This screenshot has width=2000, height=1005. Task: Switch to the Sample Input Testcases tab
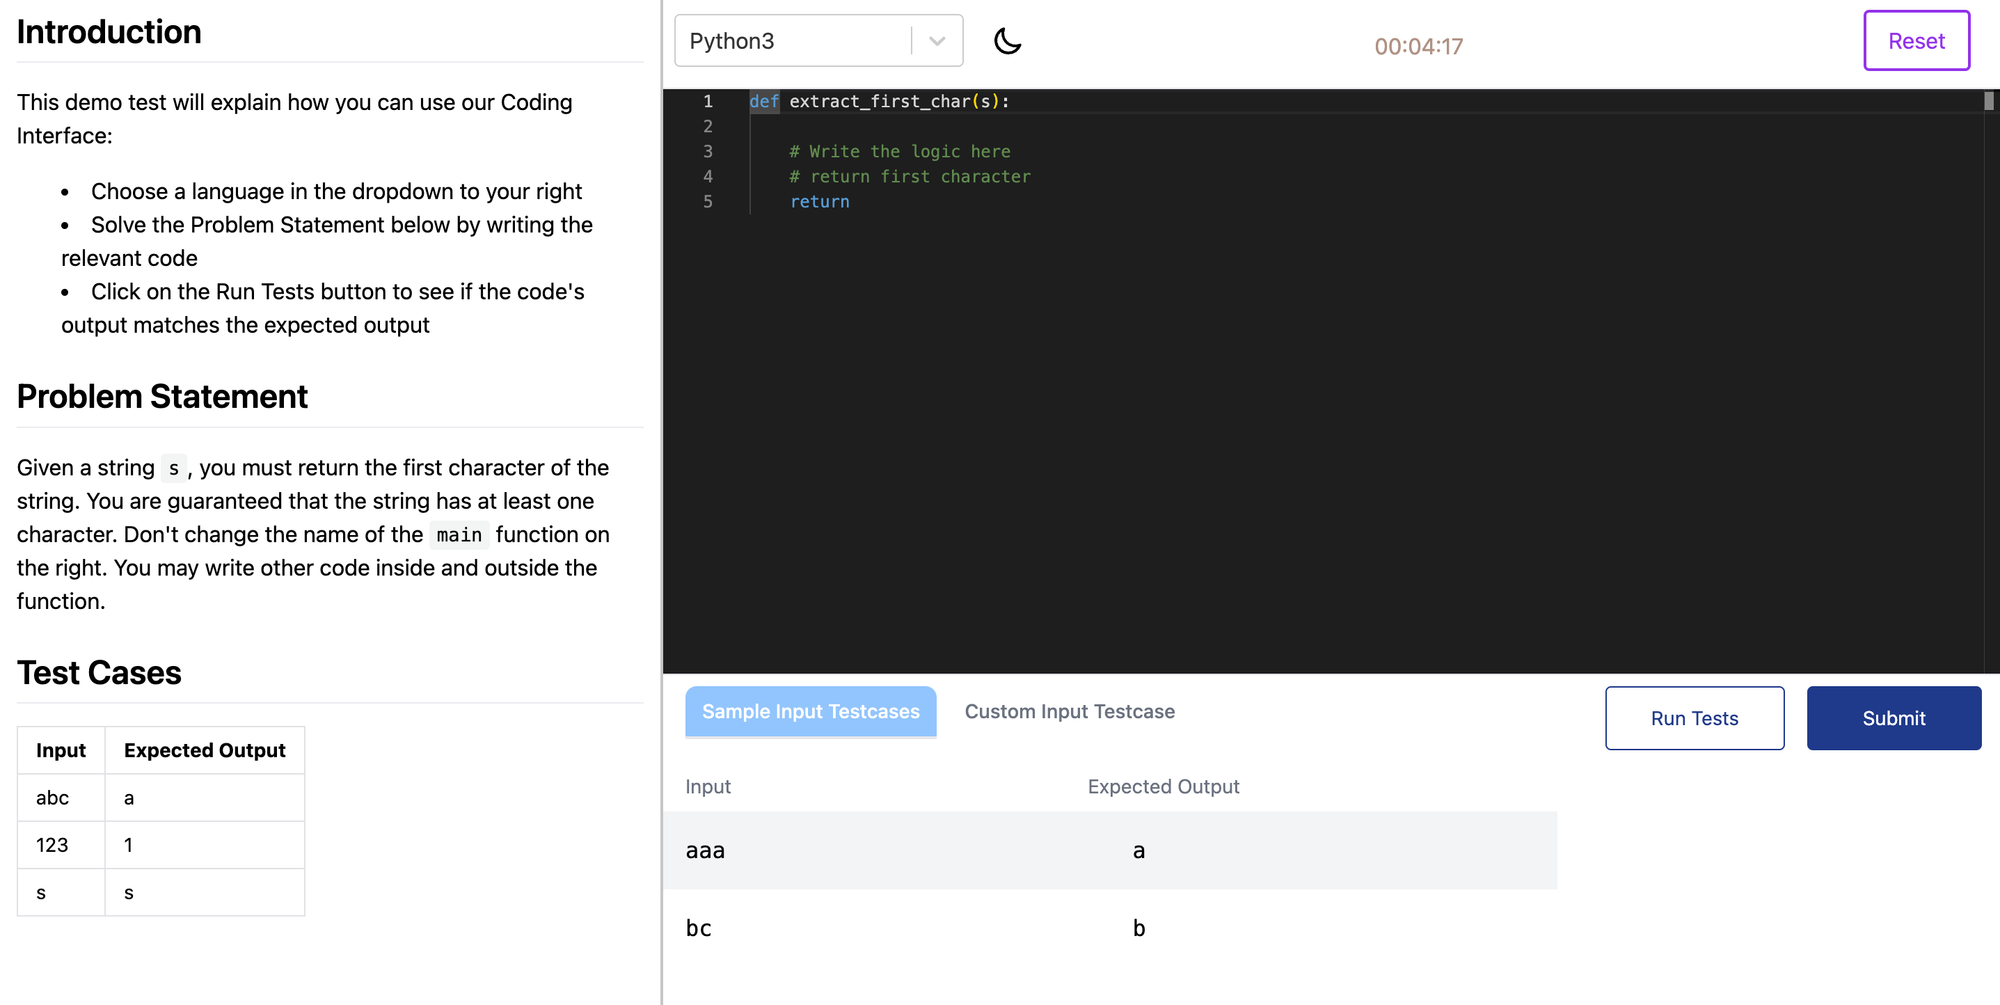coord(810,711)
